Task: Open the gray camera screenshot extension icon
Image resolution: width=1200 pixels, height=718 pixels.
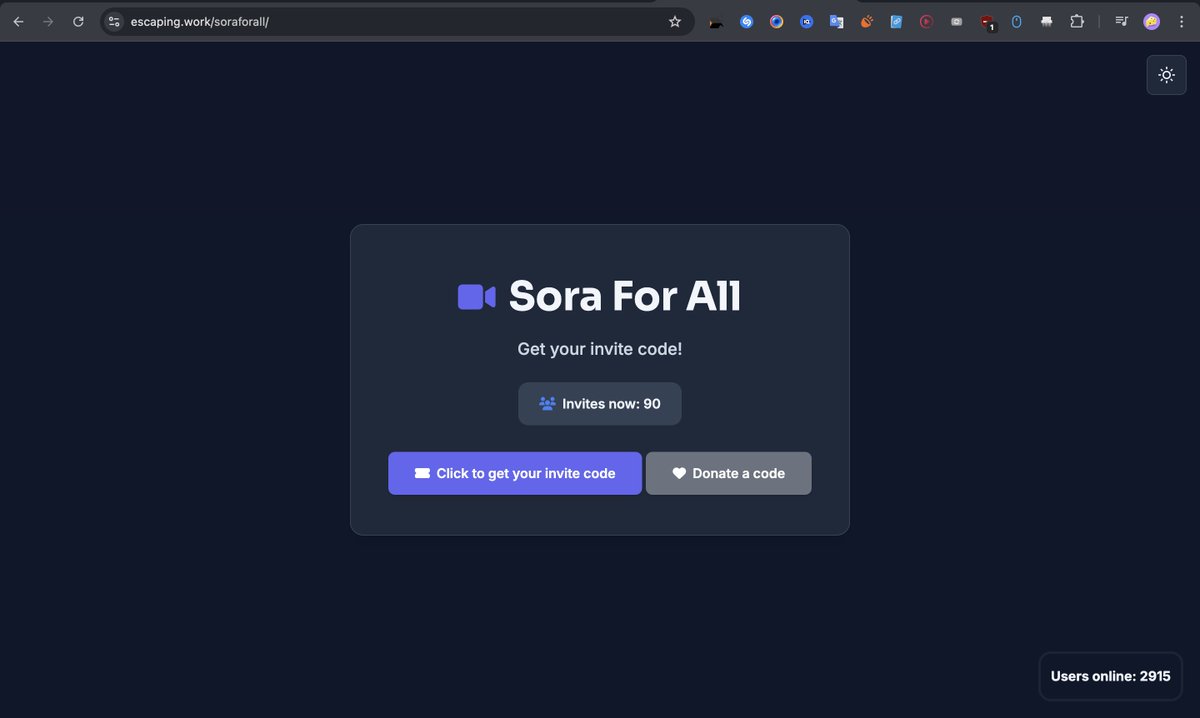Action: 956,21
